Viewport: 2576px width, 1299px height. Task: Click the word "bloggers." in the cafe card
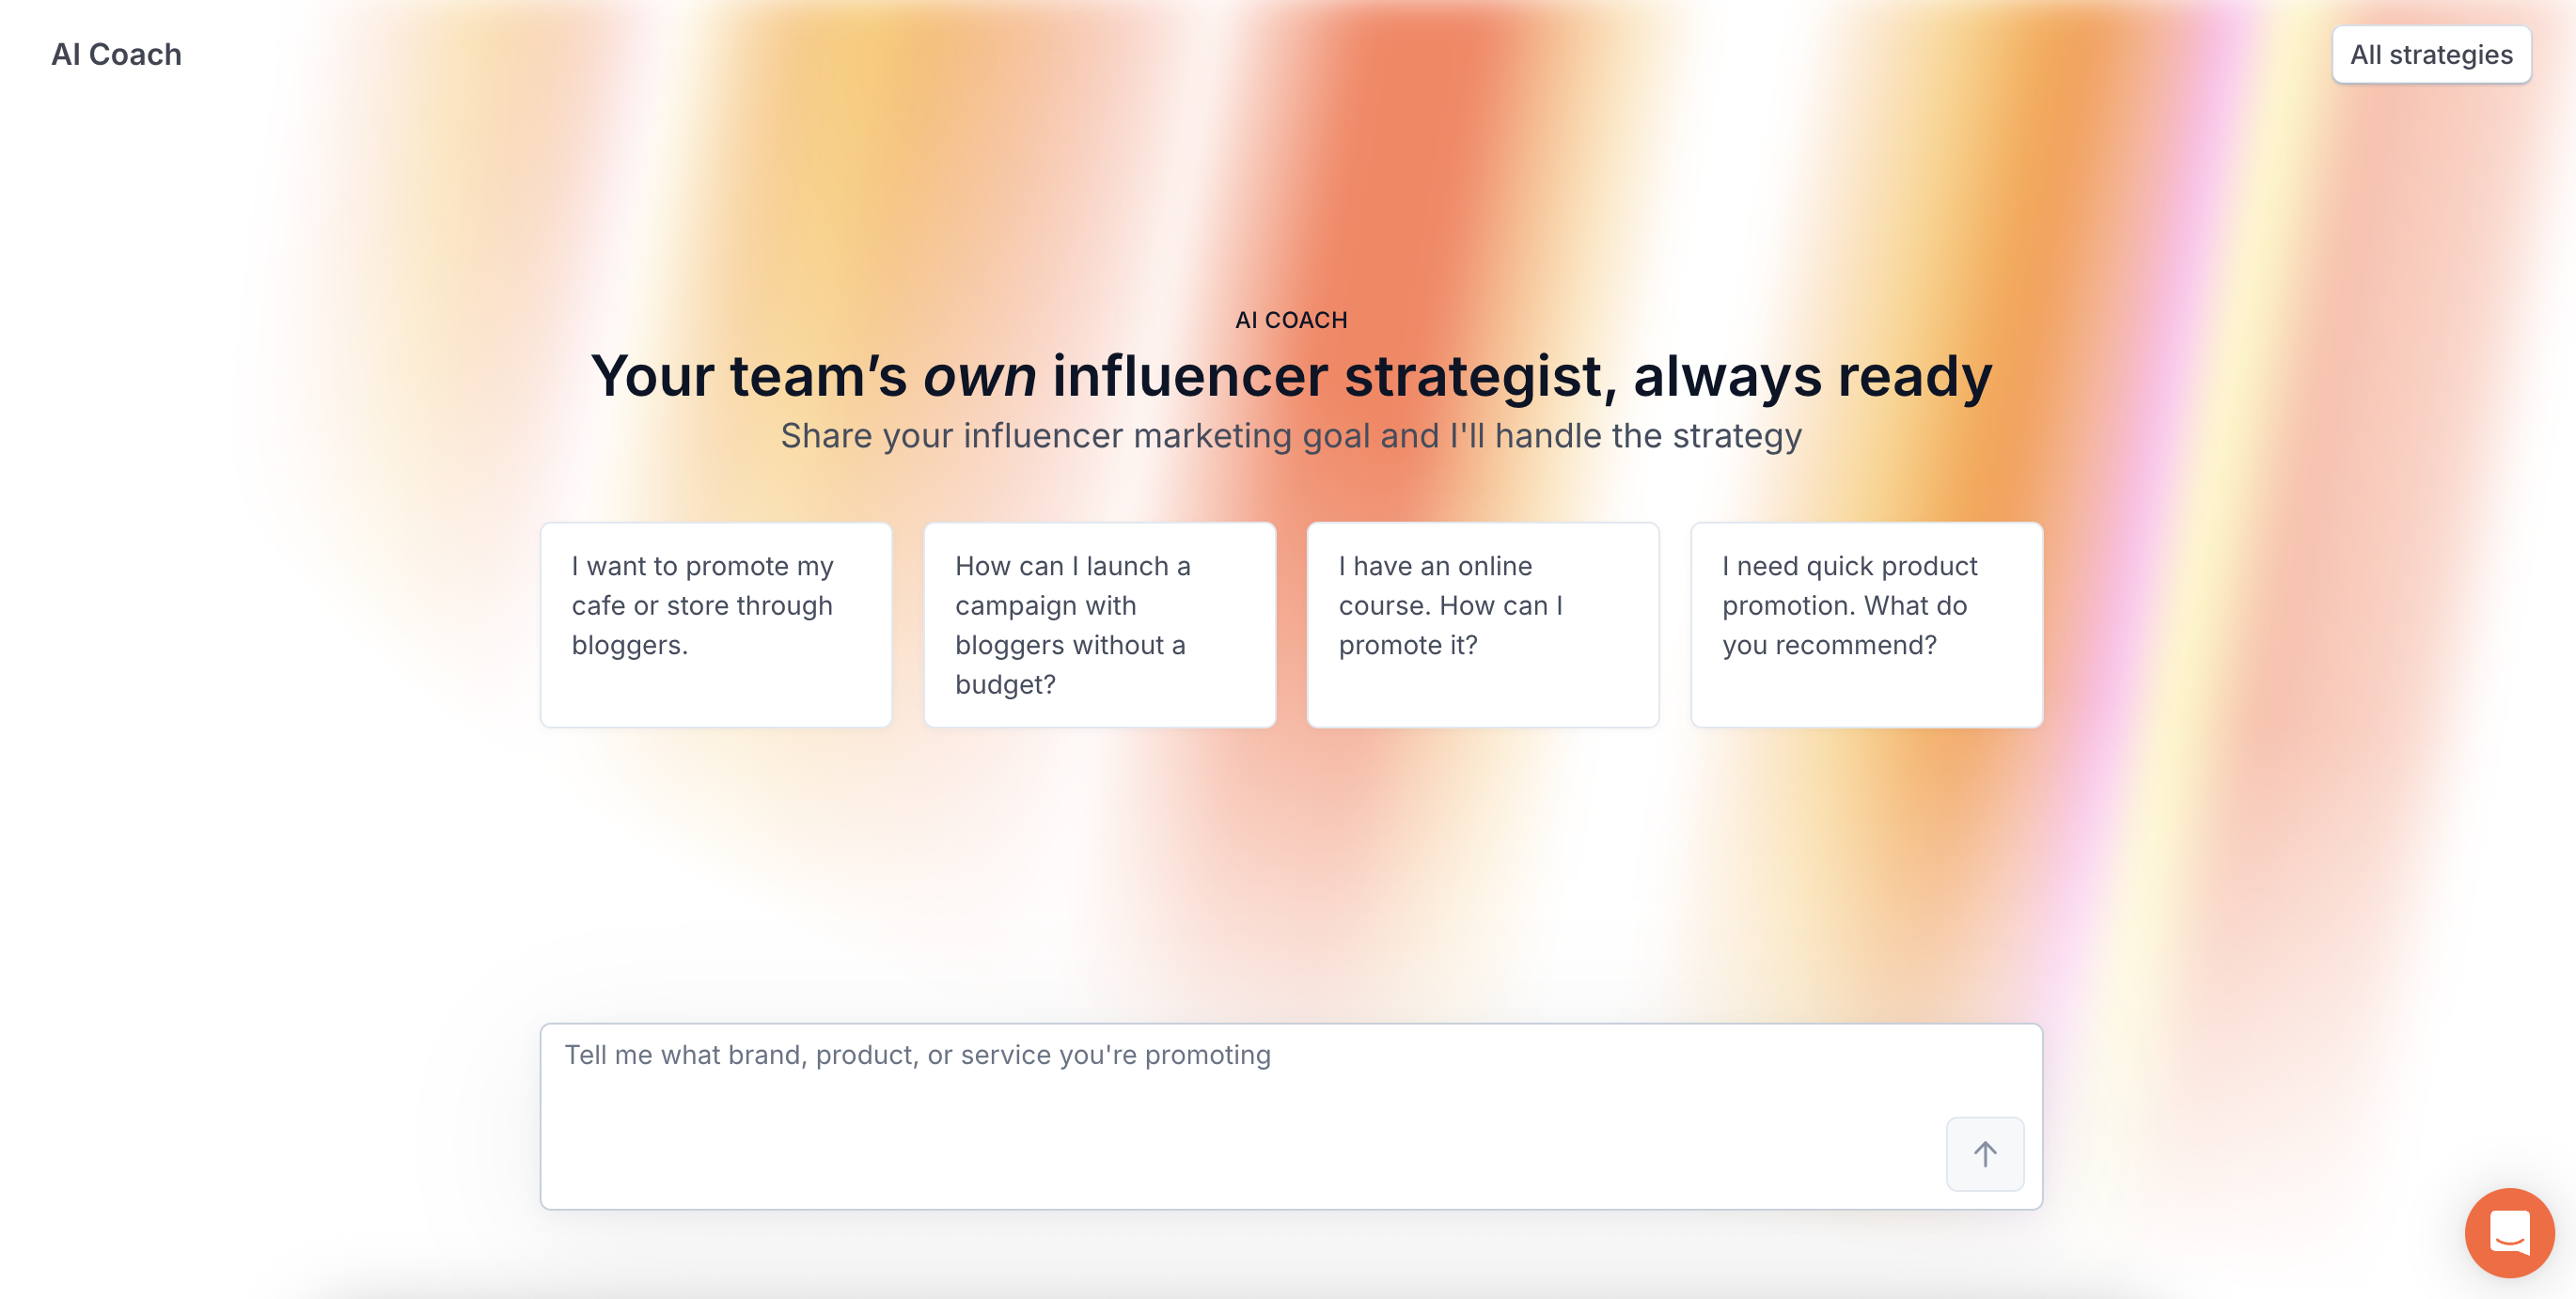pyautogui.click(x=629, y=645)
